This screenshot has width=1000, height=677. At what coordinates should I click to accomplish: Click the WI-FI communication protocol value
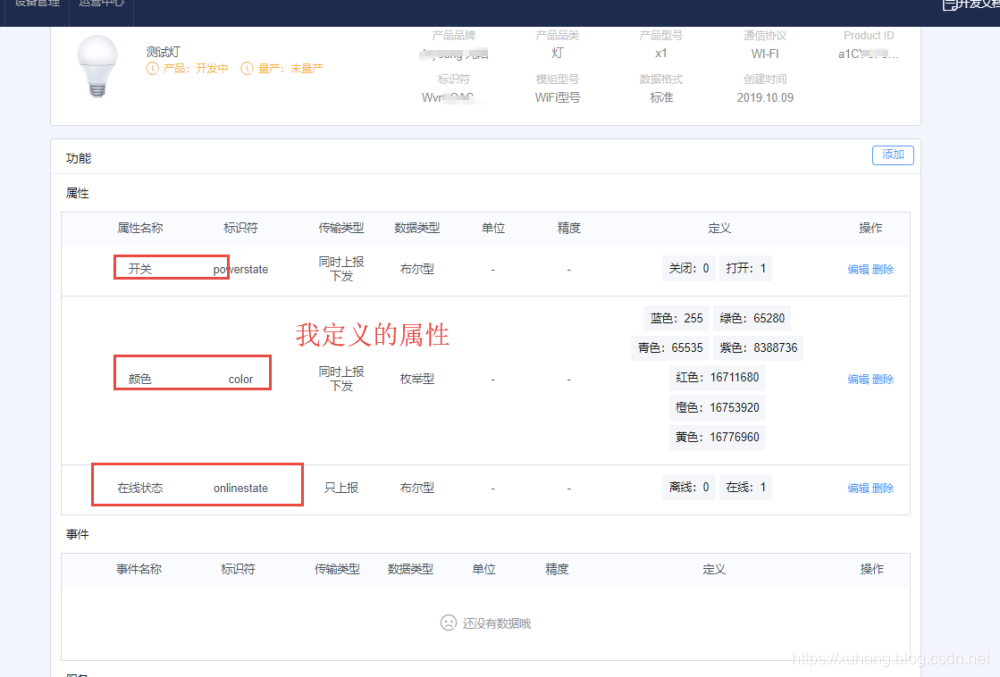[765, 54]
